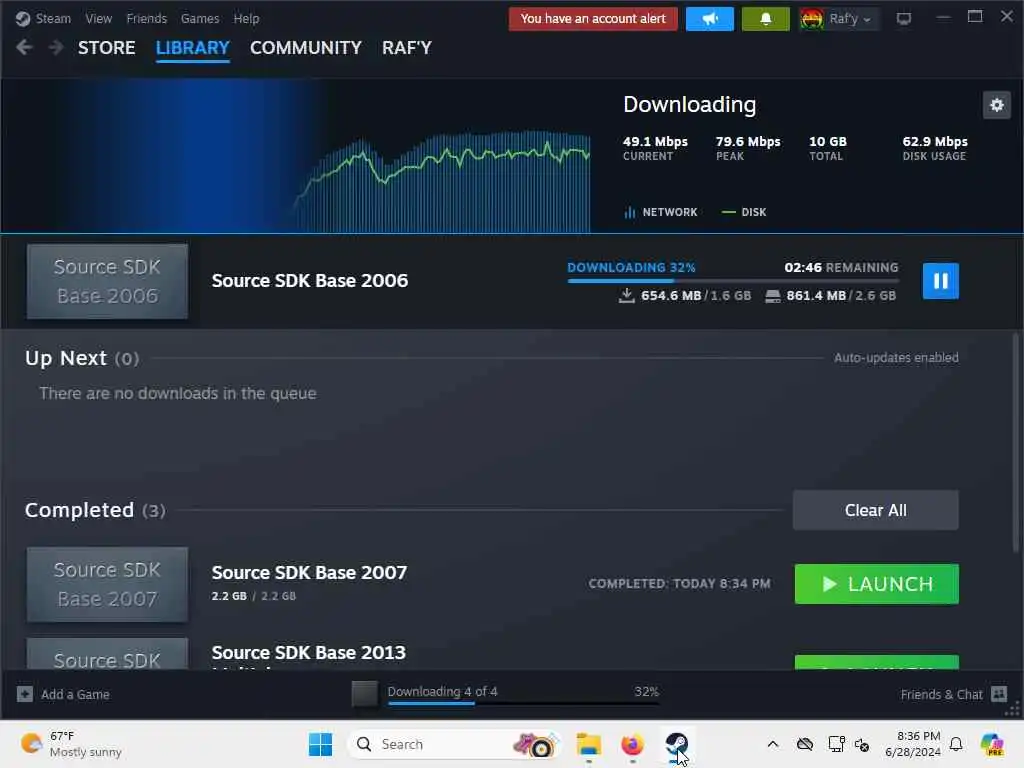
Task: Click the weather widget on the taskbar
Action: pos(71,744)
